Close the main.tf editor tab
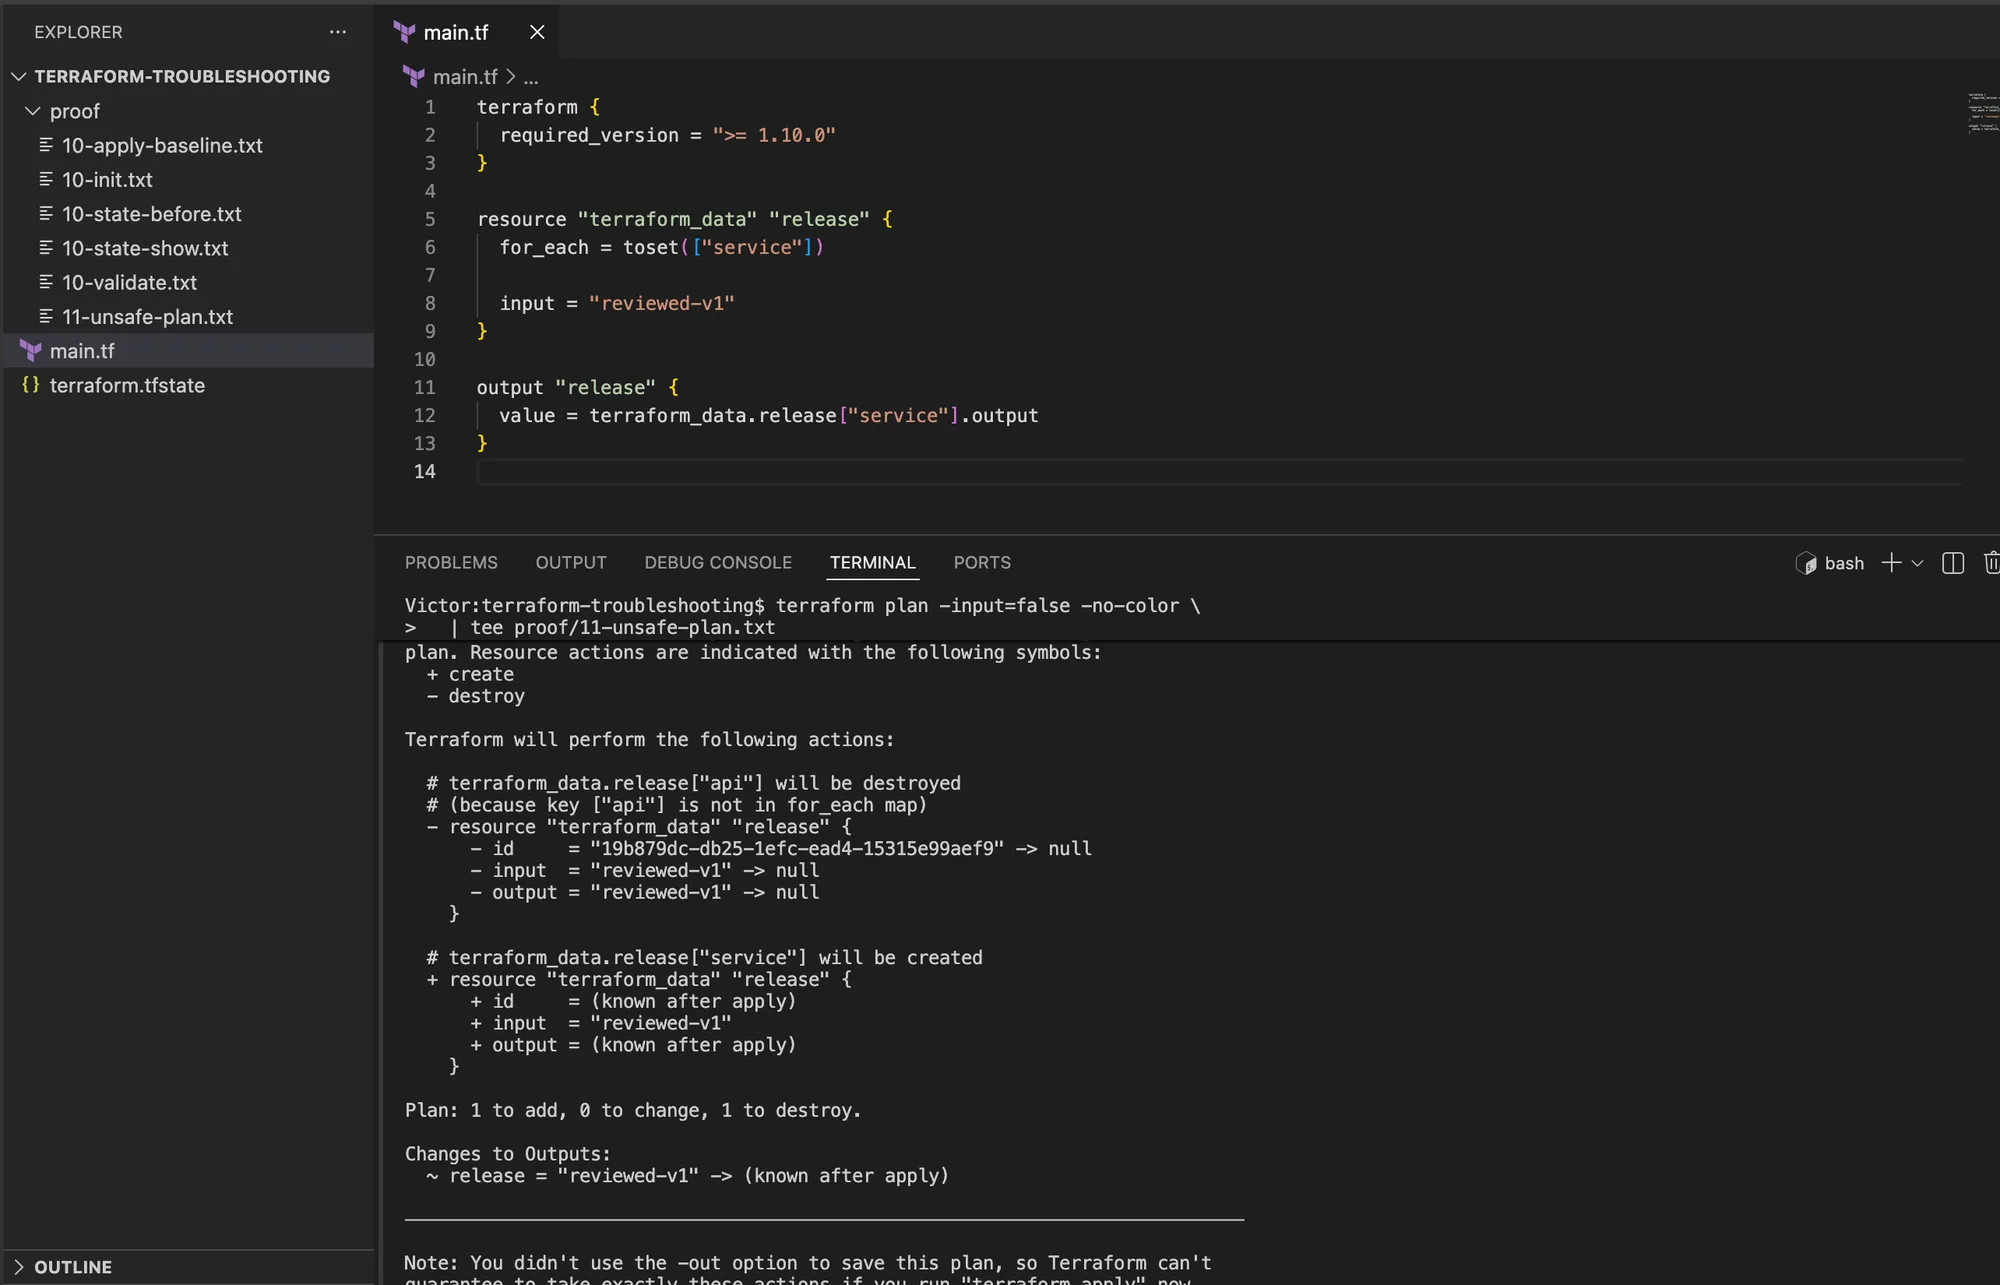Screen dimensions: 2000x1285 pos(537,32)
